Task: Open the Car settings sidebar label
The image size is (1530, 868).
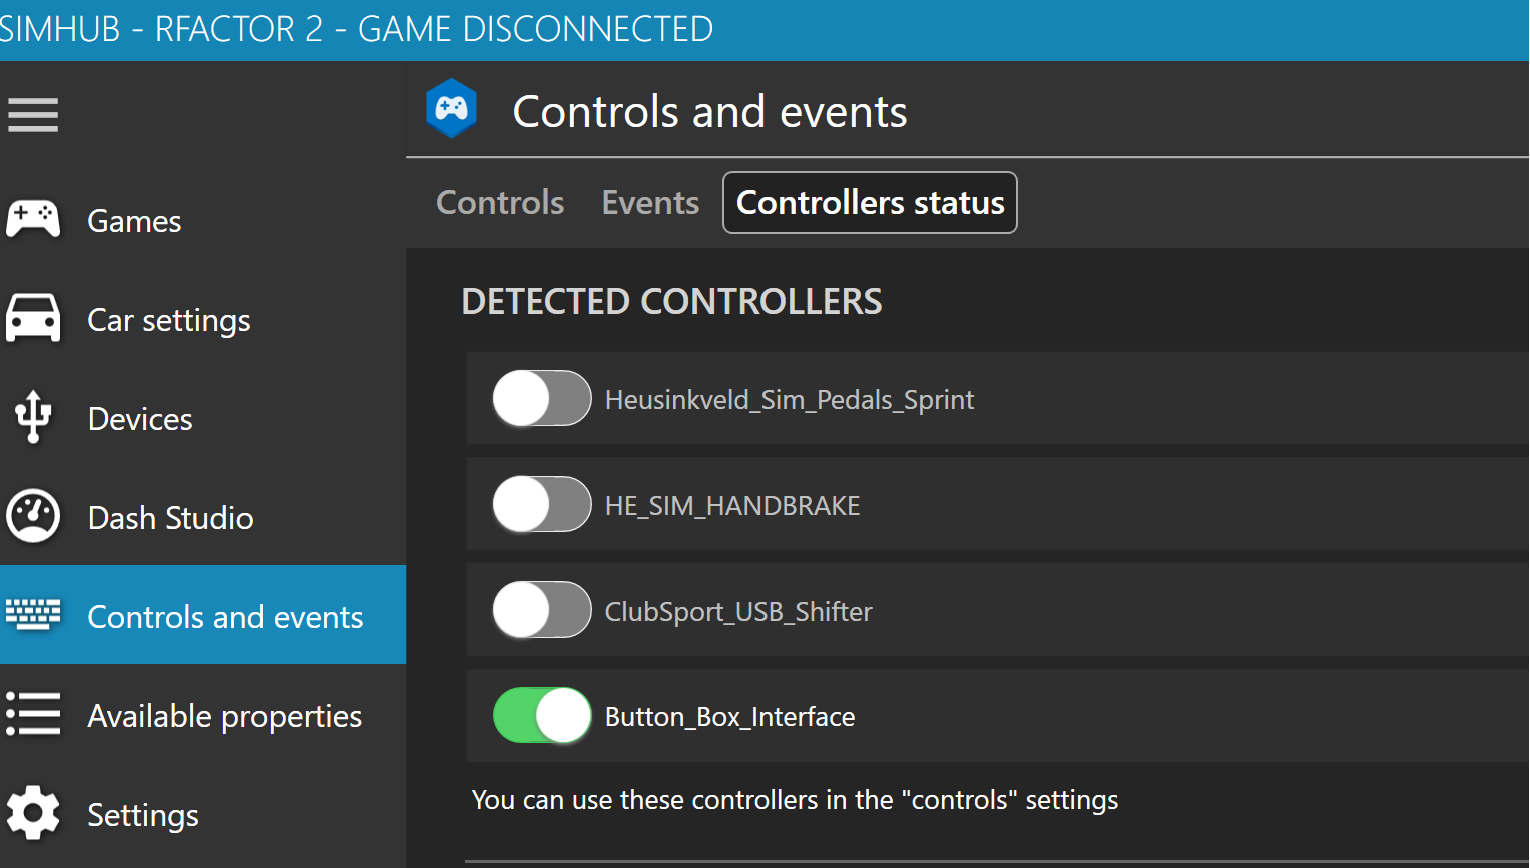Action: [x=169, y=320]
